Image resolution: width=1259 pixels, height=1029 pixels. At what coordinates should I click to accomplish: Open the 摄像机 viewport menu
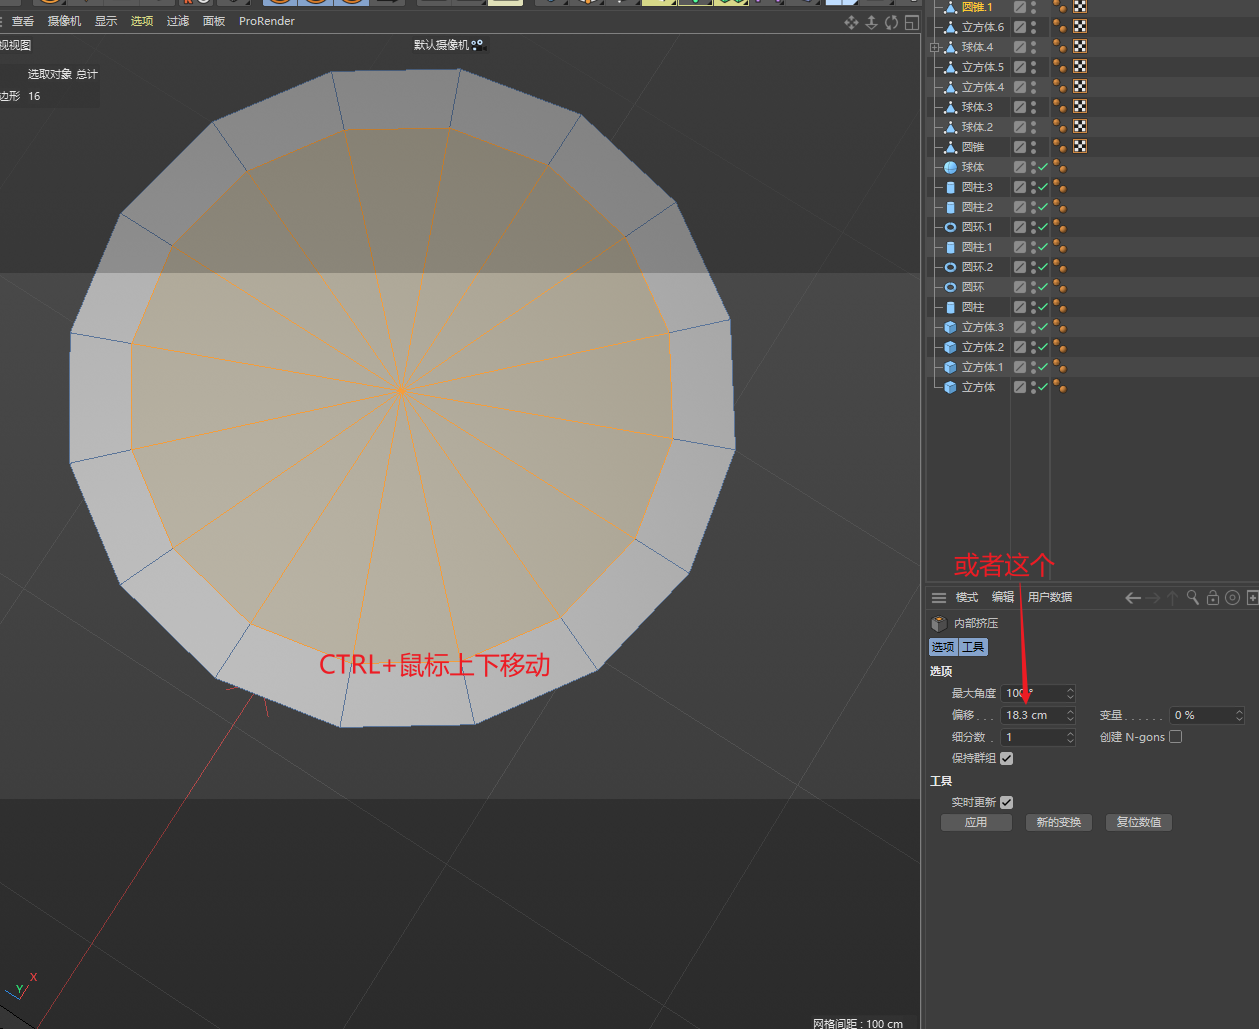click(64, 21)
